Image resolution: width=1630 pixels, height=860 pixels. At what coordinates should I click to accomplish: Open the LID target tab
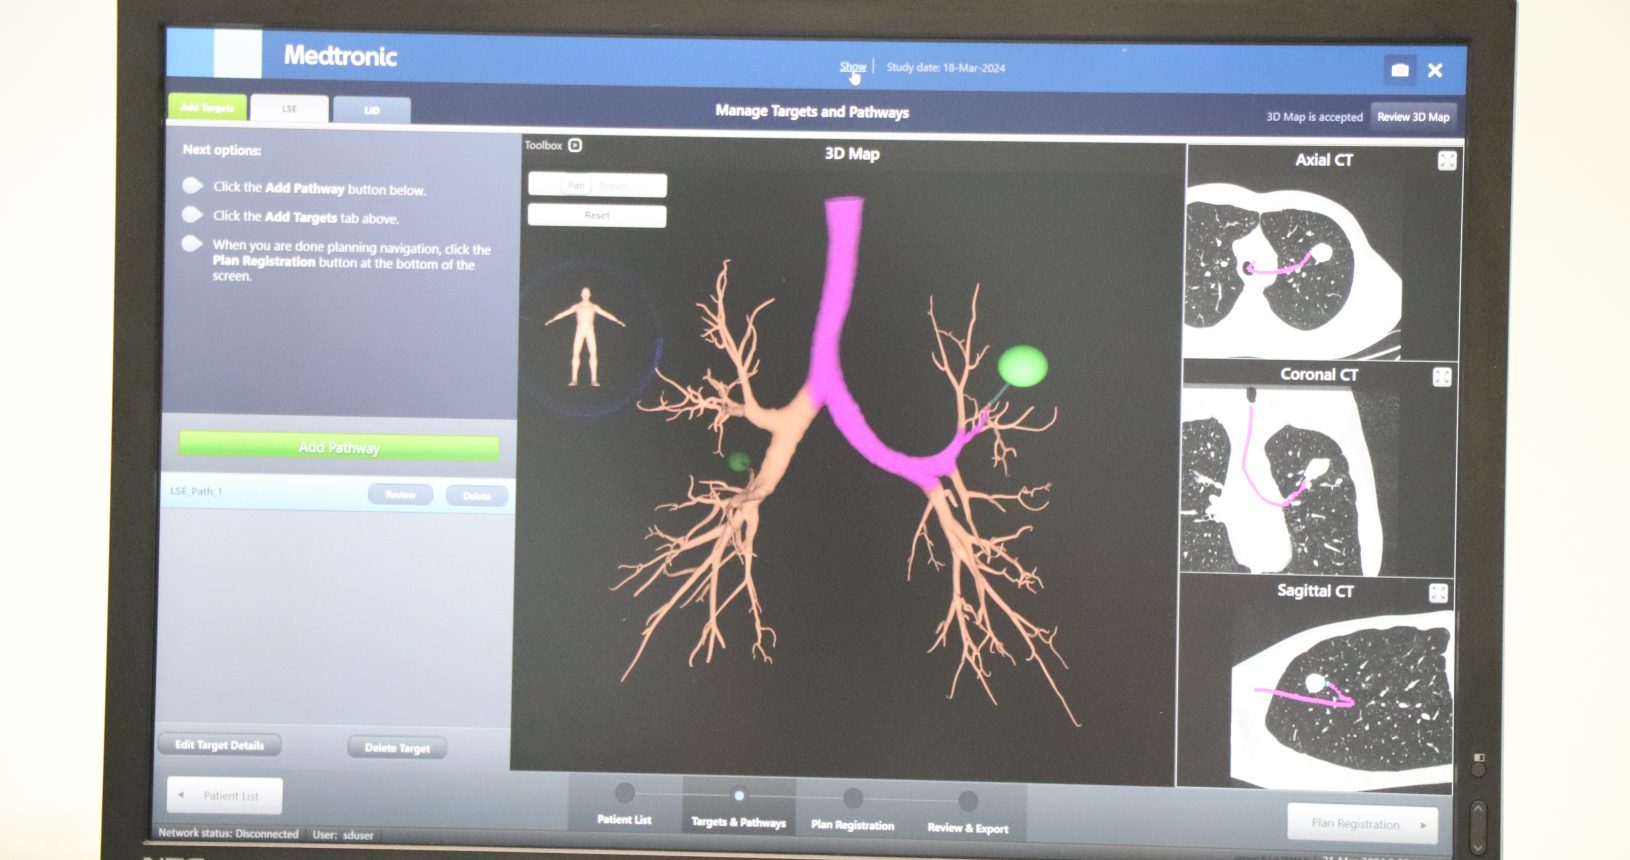(371, 110)
